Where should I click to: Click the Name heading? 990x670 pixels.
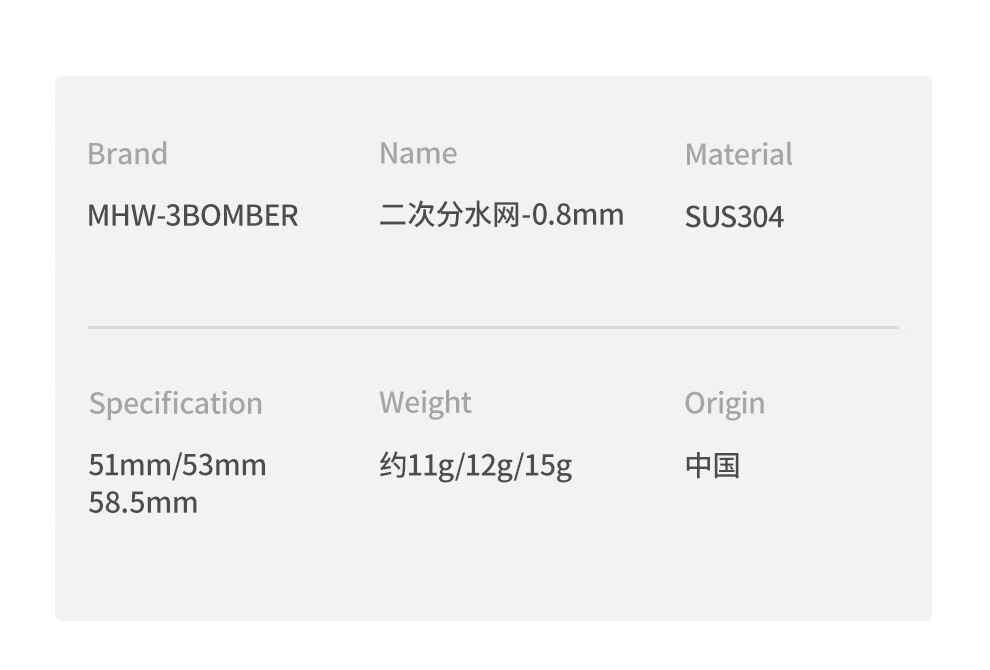(x=418, y=153)
